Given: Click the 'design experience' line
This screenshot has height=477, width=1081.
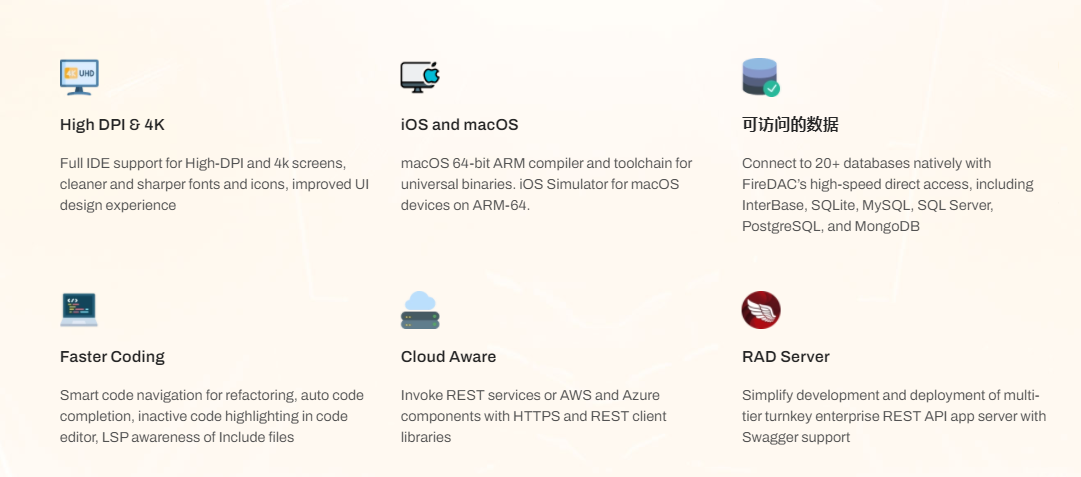Looking at the screenshot, I should point(118,205).
